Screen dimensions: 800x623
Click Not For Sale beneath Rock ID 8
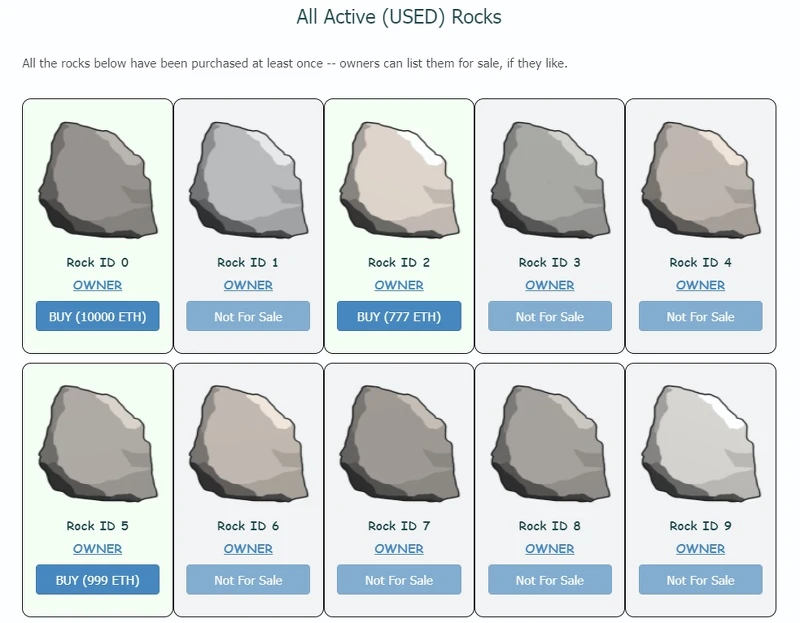click(549, 580)
